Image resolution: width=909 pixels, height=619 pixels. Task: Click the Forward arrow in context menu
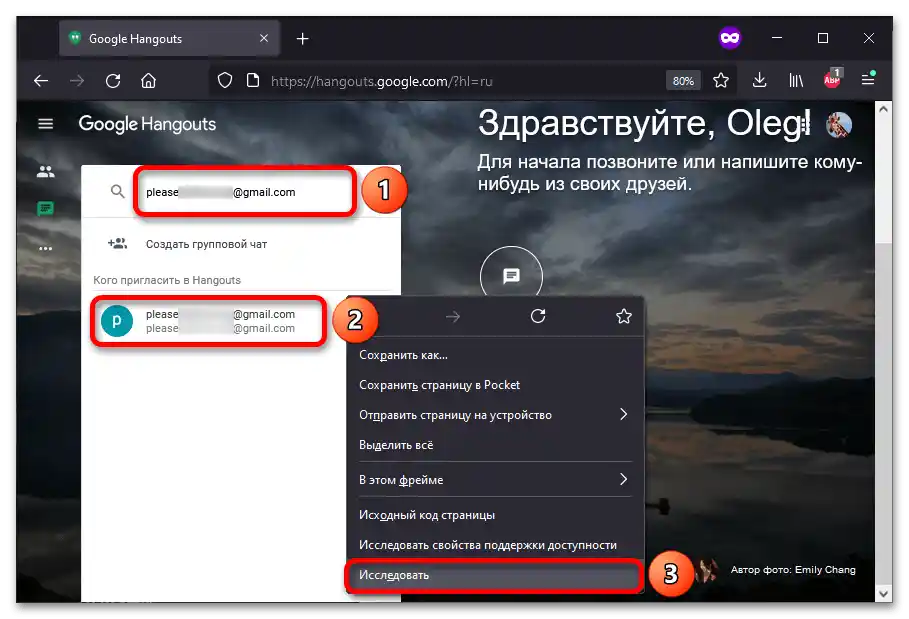coord(453,316)
